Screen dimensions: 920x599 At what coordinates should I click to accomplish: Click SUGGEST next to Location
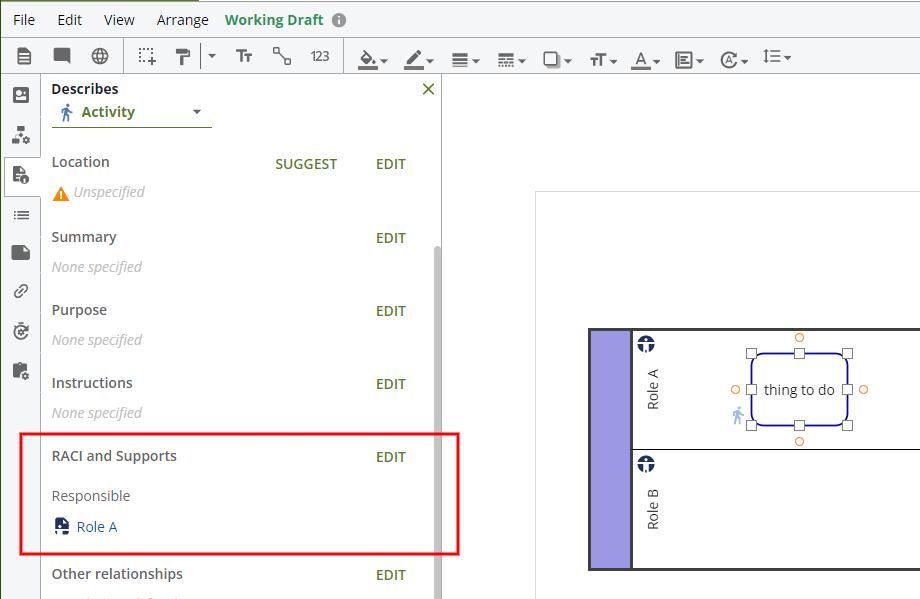(x=306, y=164)
